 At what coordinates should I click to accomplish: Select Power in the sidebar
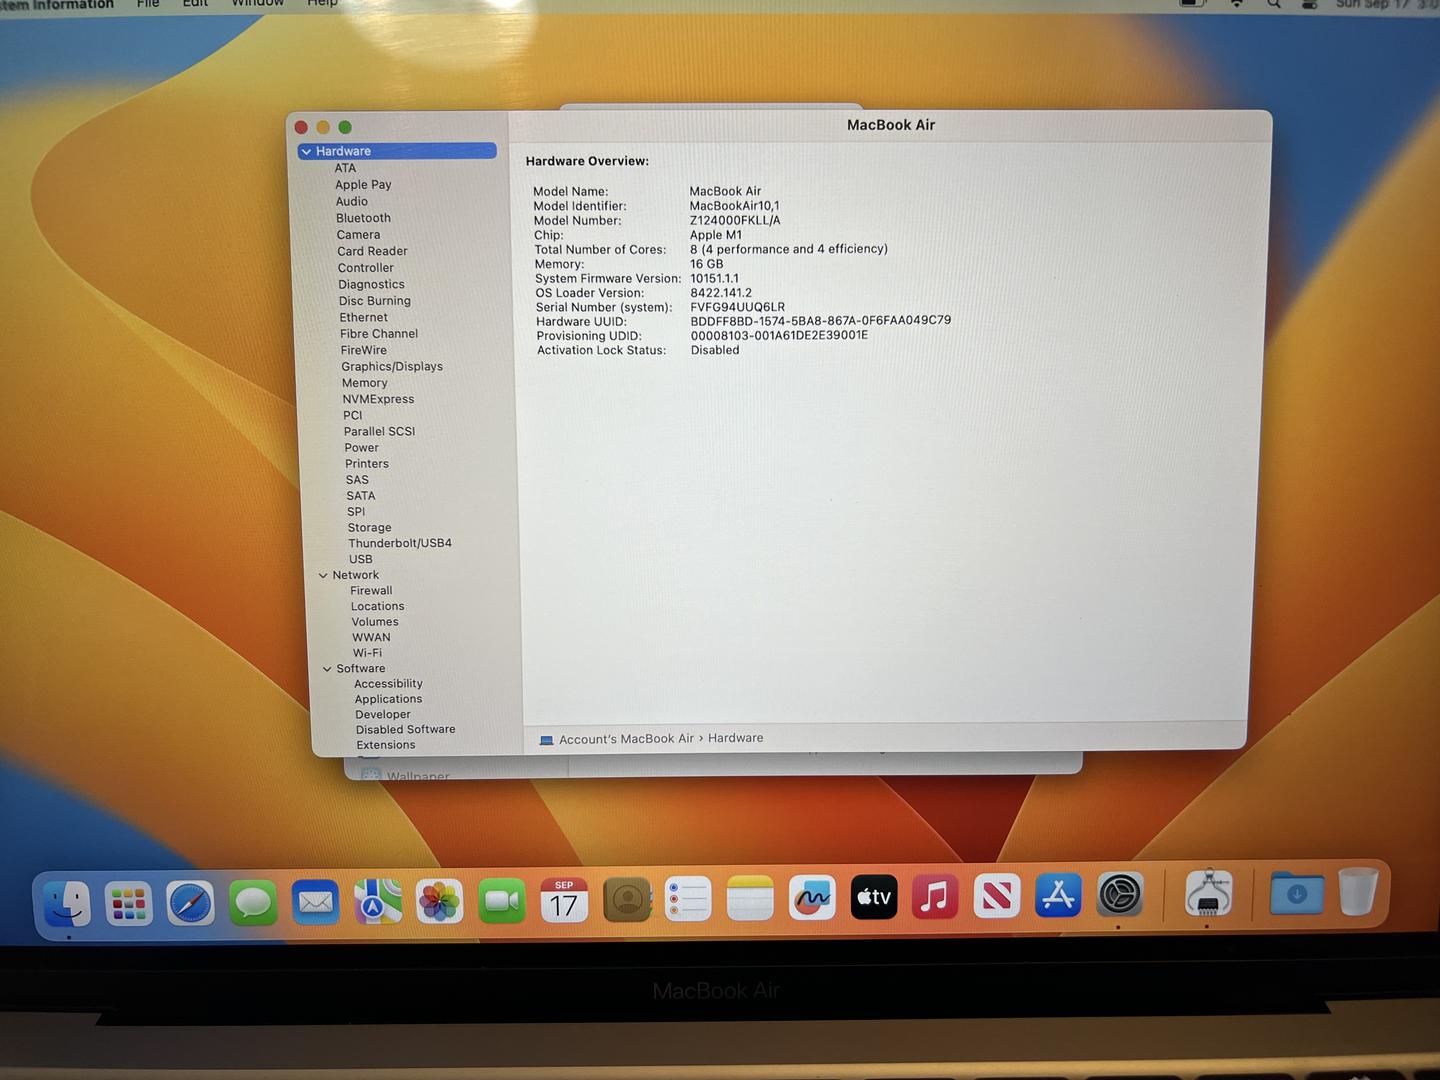[361, 448]
